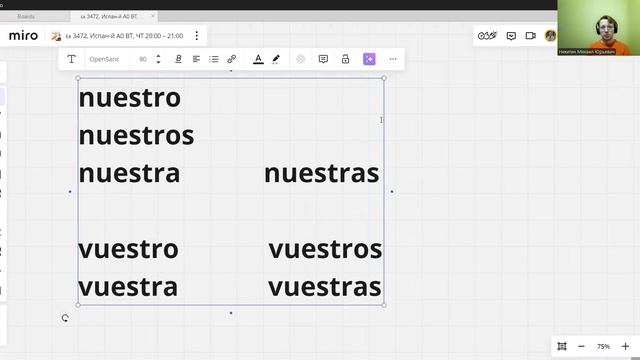Click the word vuestra
The width and height of the screenshot is (640, 360).
tap(128, 287)
